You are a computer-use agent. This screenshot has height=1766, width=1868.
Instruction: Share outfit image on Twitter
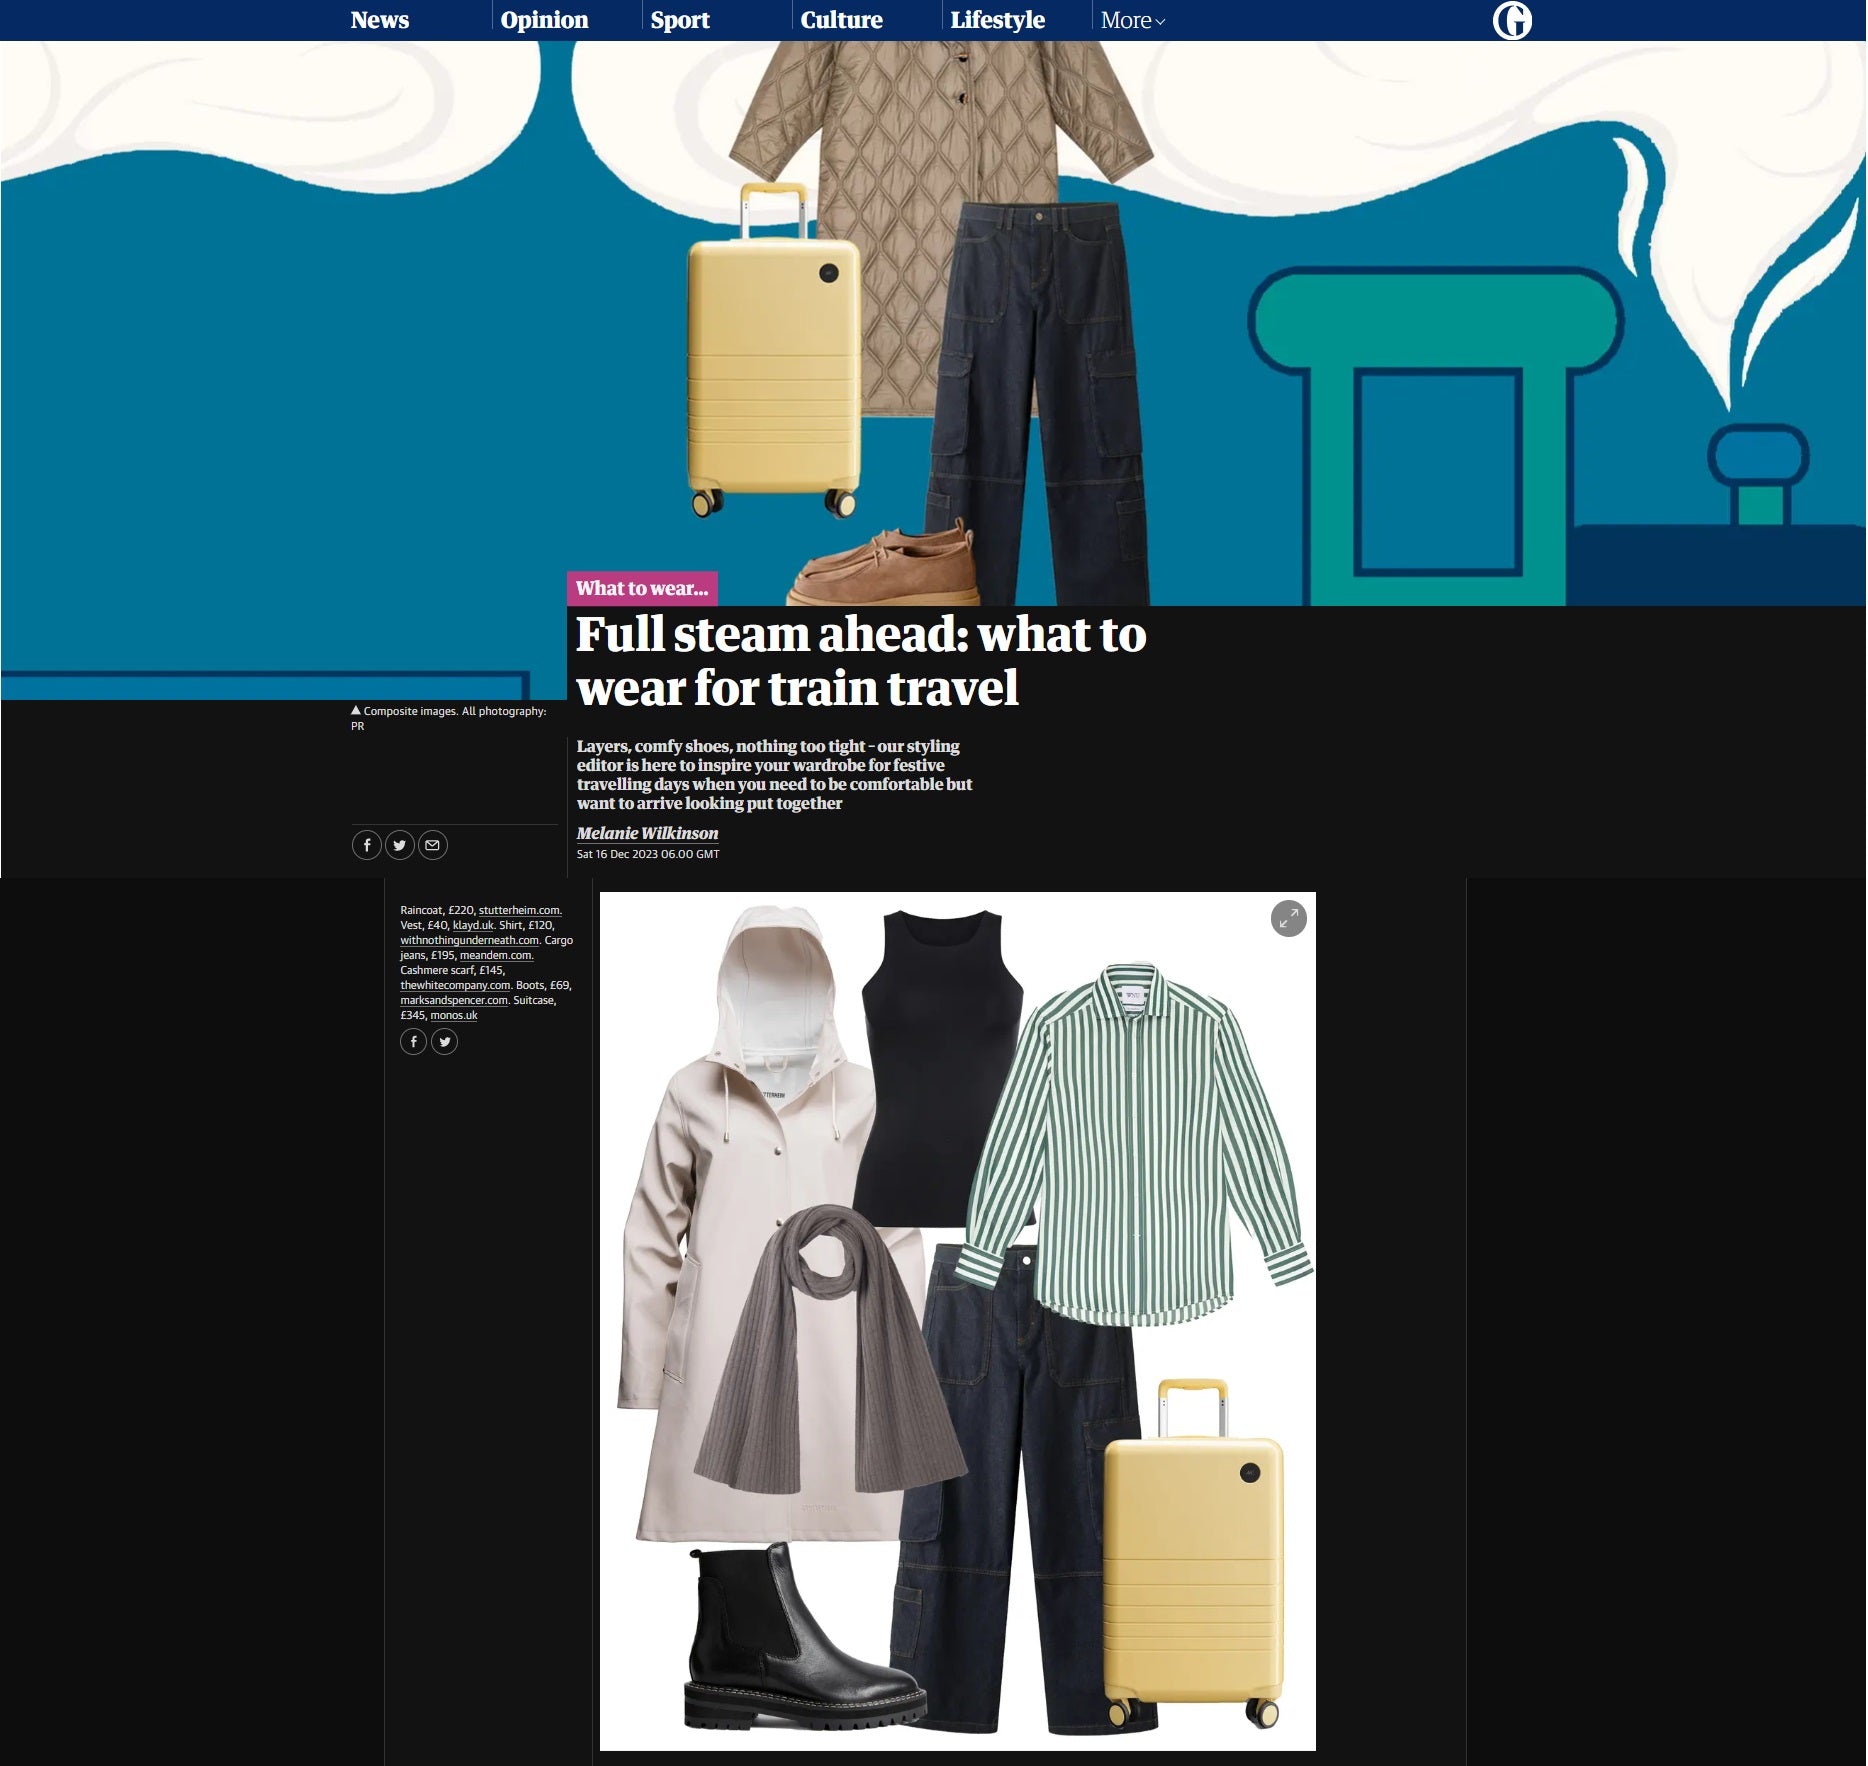pyautogui.click(x=445, y=1042)
